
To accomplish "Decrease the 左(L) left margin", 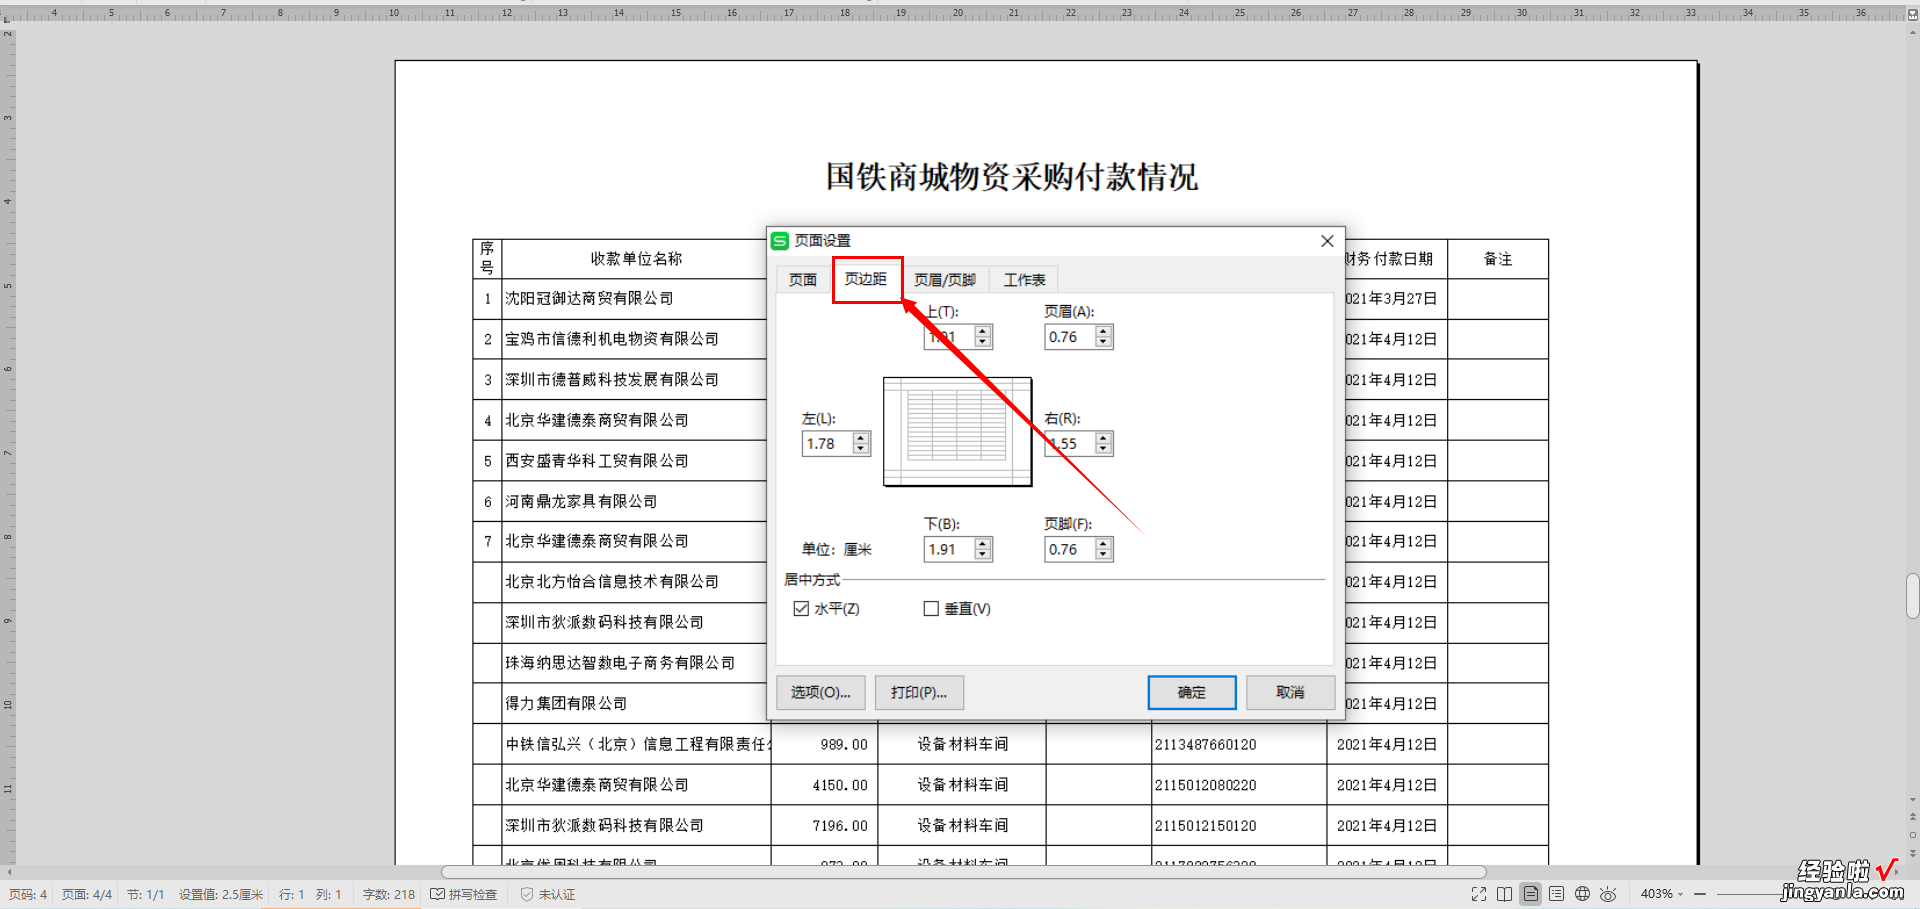I will 861,449.
